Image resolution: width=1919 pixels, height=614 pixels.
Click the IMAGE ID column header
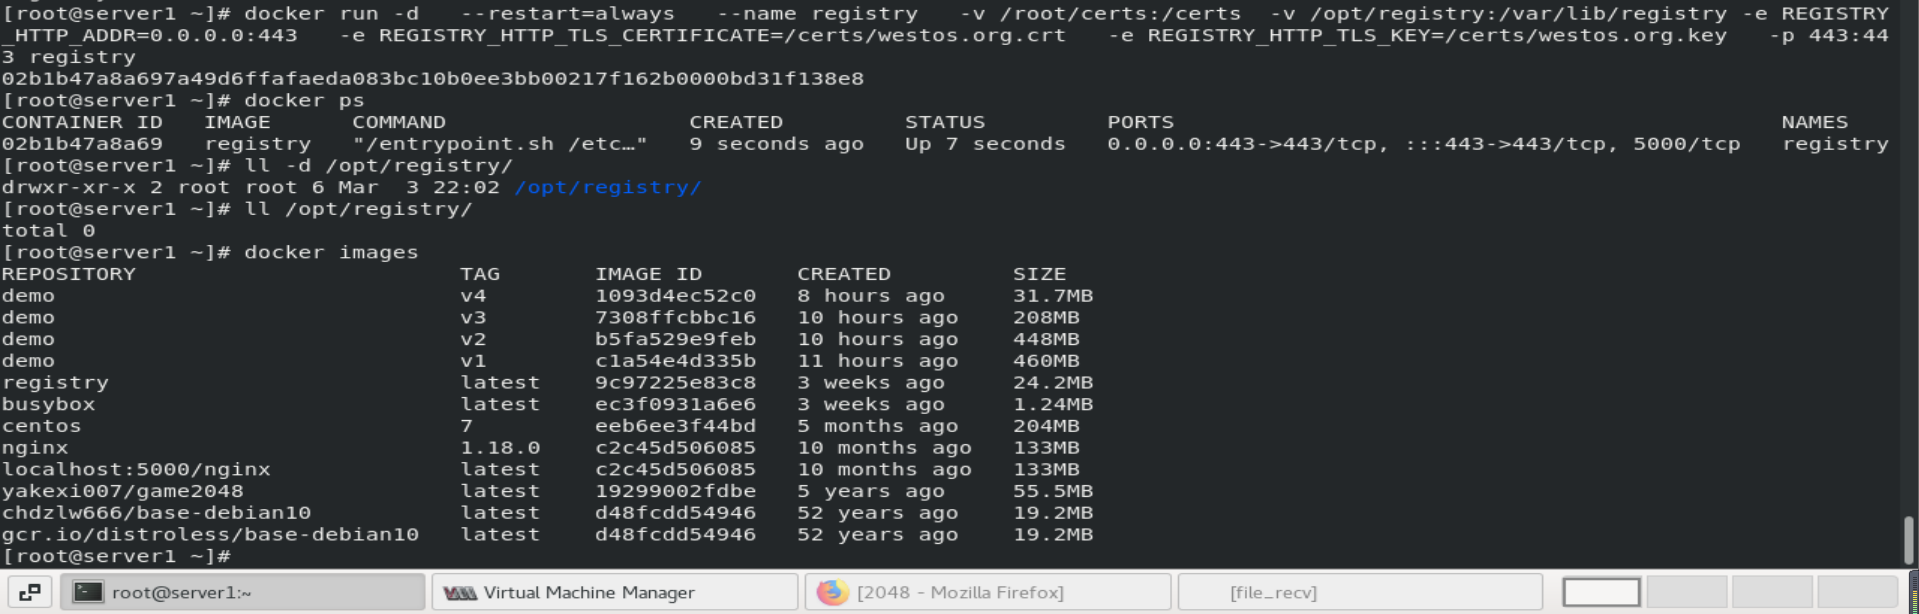click(648, 274)
